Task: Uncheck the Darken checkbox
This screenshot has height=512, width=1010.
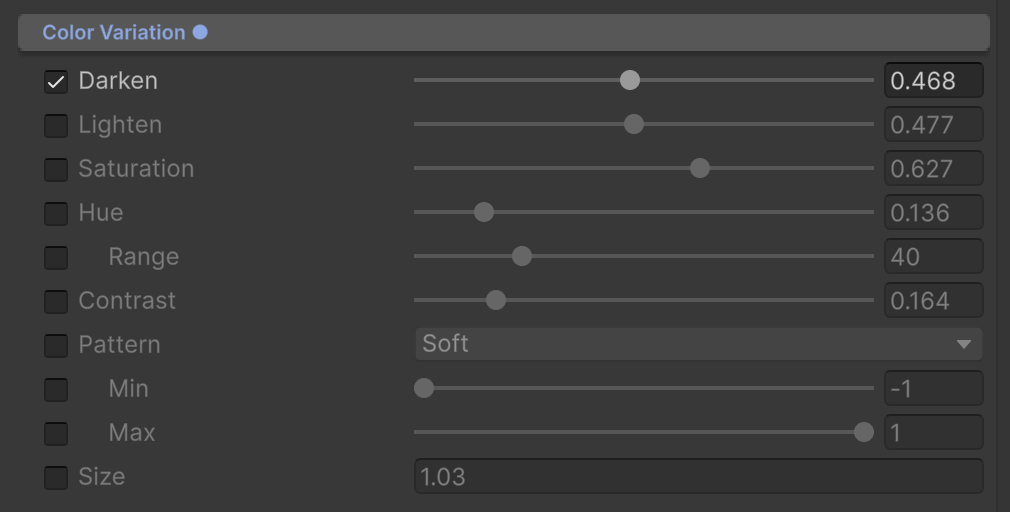Action: coord(56,82)
